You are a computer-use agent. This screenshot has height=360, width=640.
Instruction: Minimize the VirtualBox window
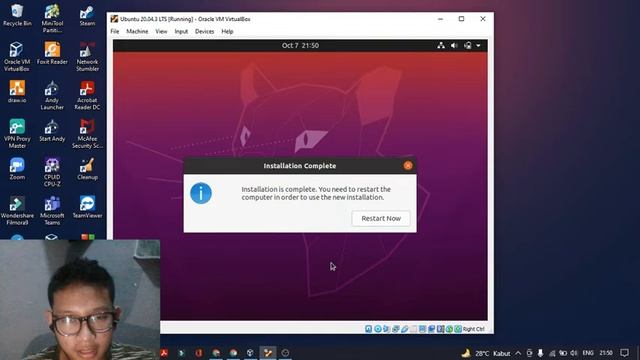click(x=440, y=19)
